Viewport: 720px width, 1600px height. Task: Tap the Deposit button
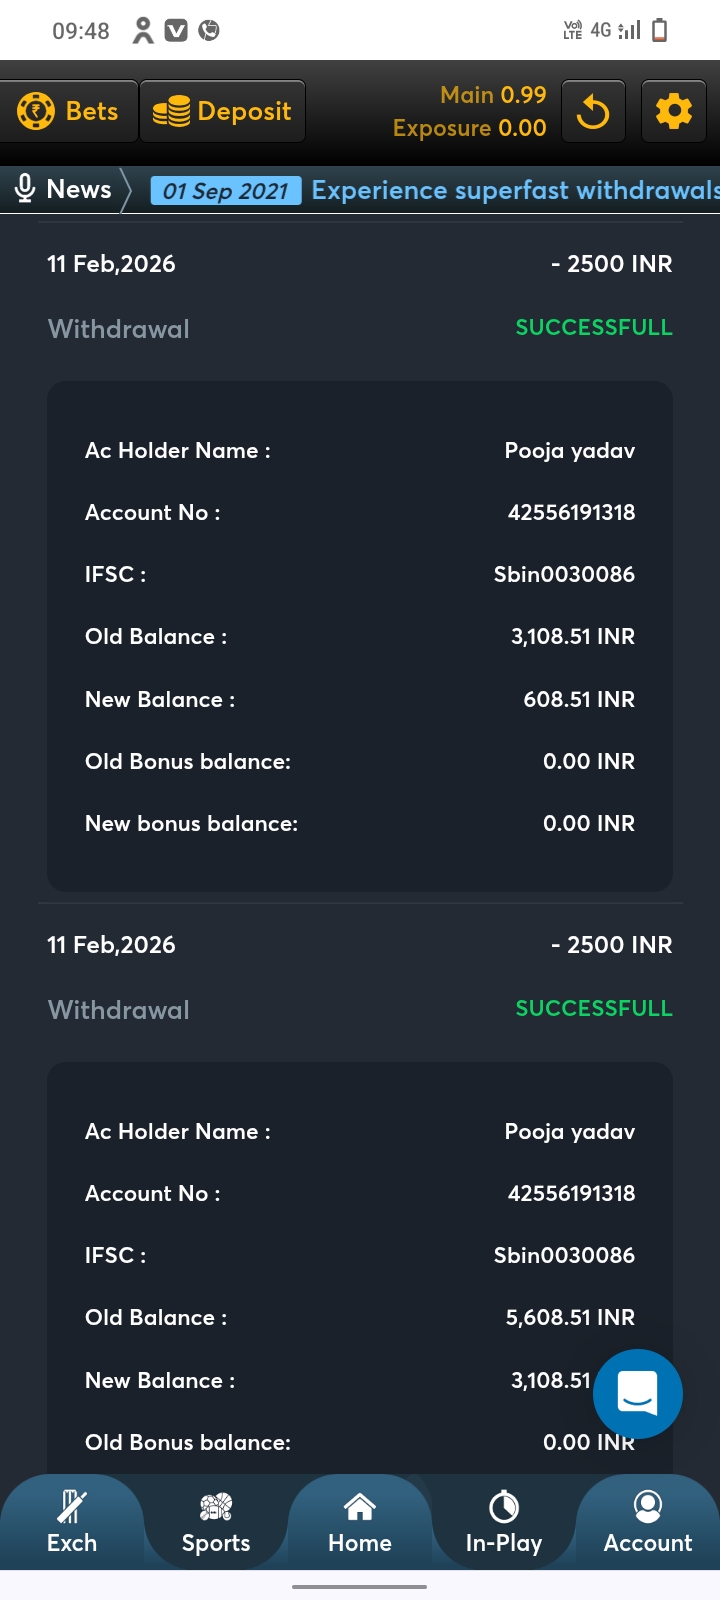[x=222, y=111]
